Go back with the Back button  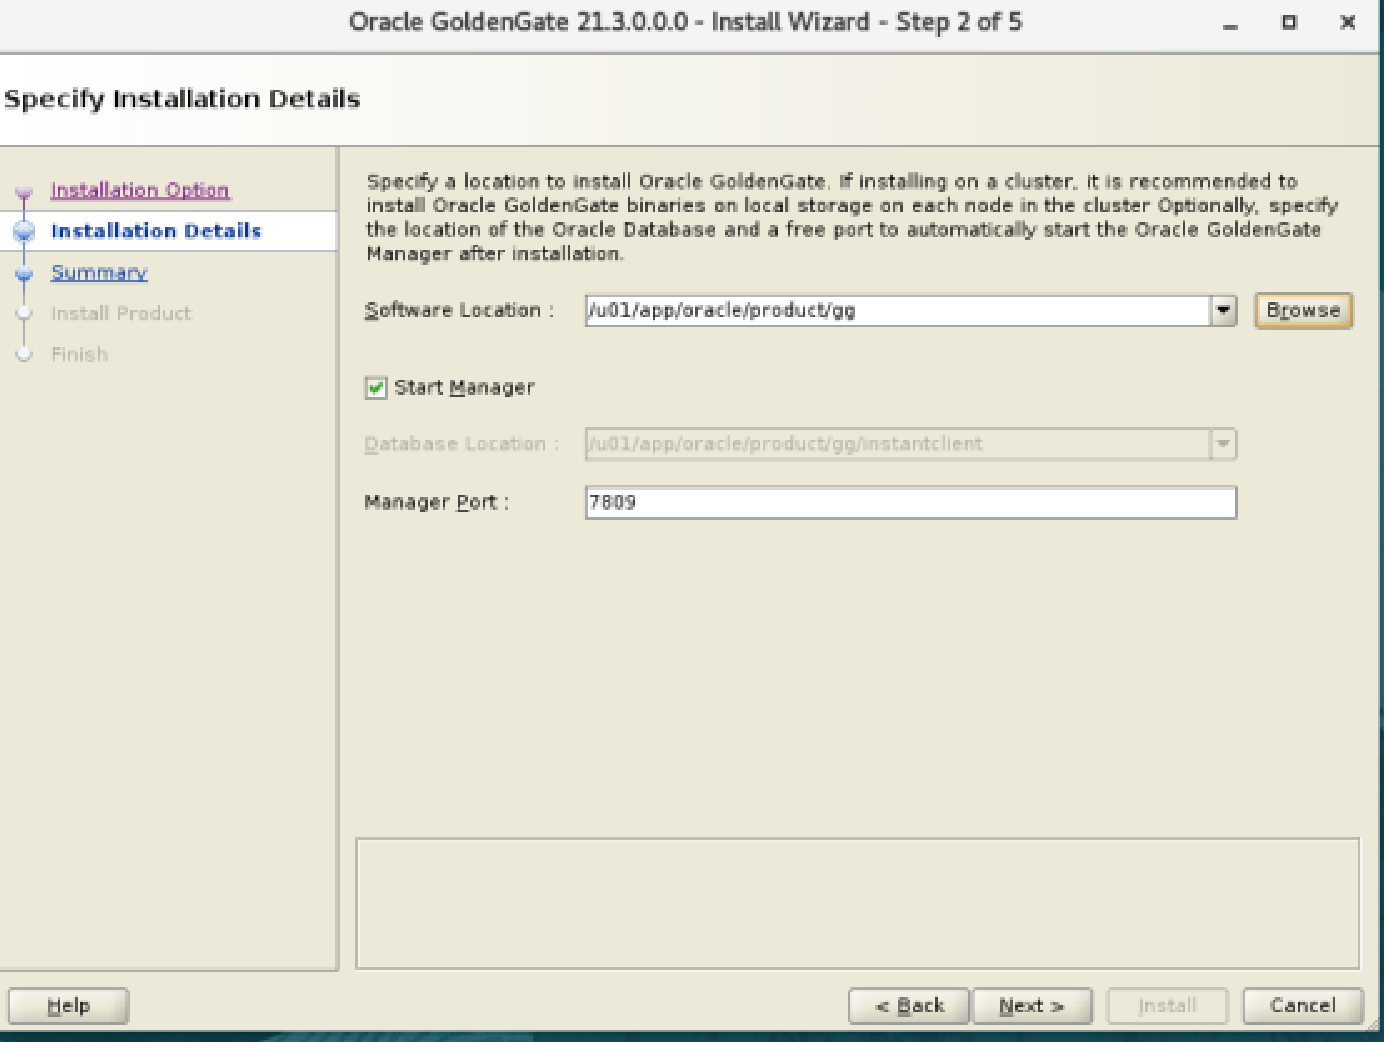point(909,1006)
